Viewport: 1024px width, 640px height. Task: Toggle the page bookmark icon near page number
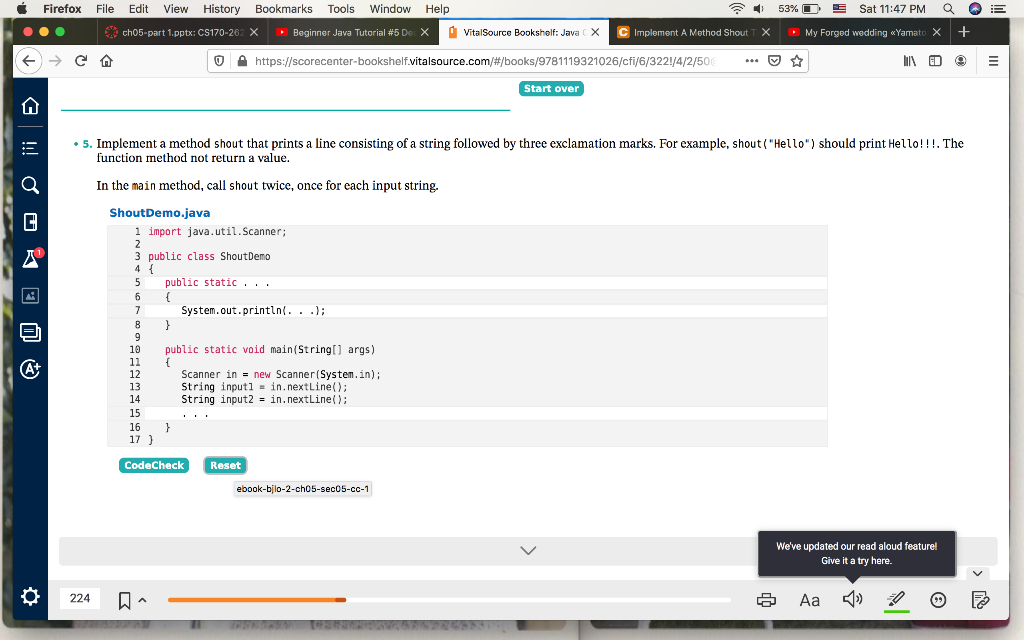pos(124,597)
